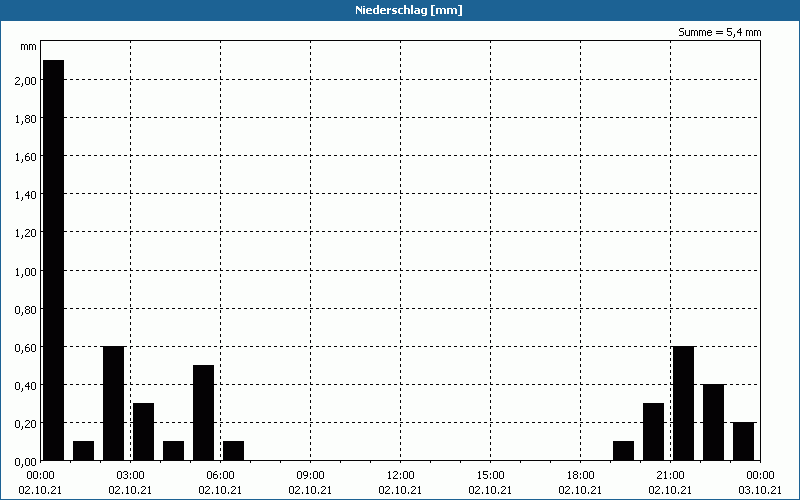Screen dimensions: 800x500
Task: Click the 0,60 y-axis value
Action: (26, 347)
